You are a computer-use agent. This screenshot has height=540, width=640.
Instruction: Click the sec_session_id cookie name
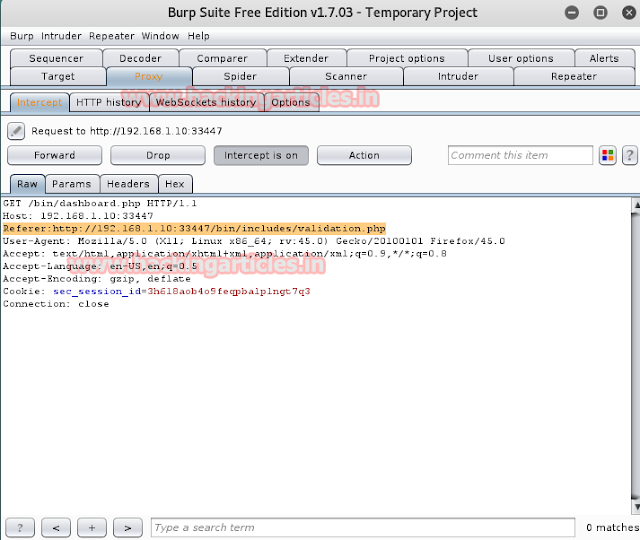[x=97, y=291]
